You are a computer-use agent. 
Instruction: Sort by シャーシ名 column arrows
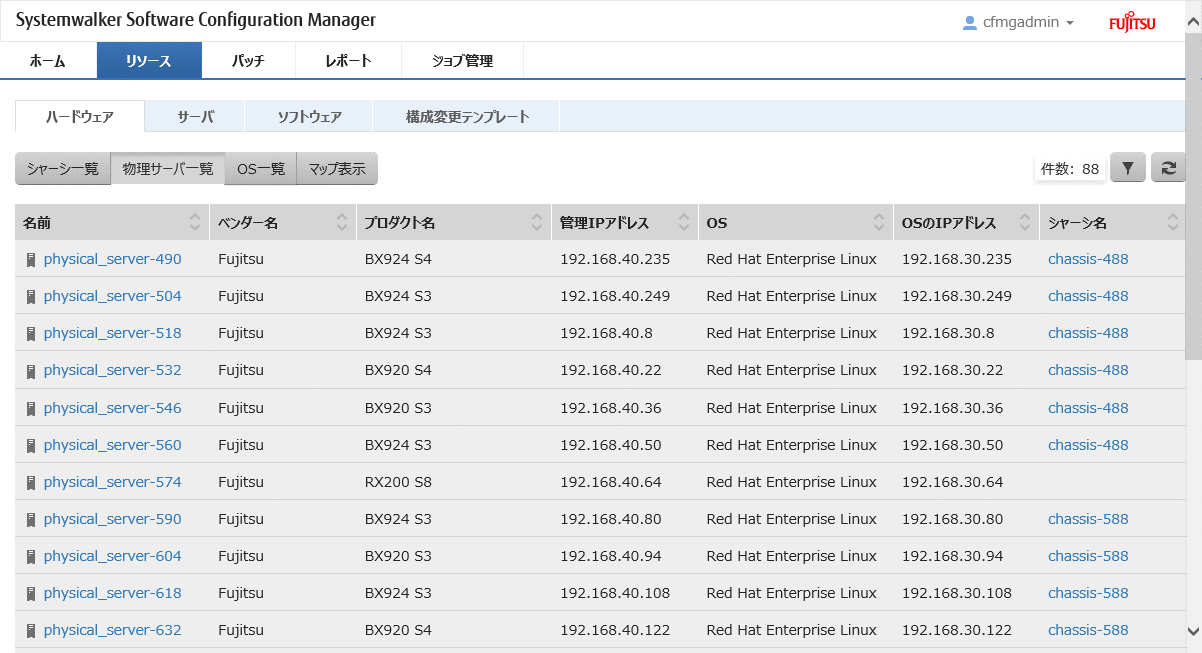[x=1173, y=222]
